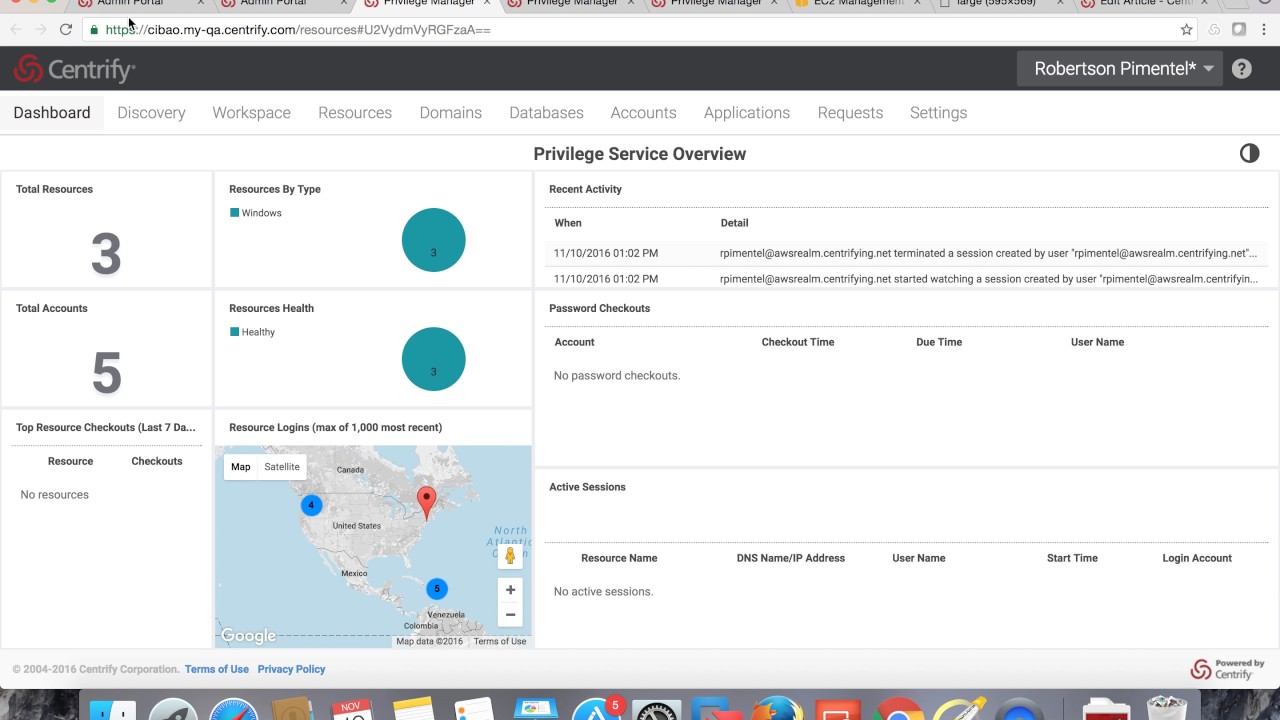Open Trash from the Dock
This screenshot has height=720, width=1280.
(x=1166, y=709)
